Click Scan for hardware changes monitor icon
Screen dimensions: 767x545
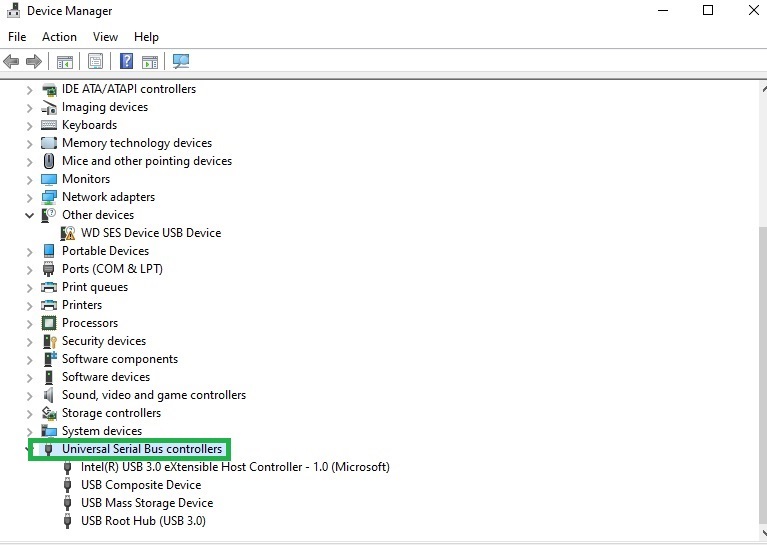pyautogui.click(x=181, y=61)
